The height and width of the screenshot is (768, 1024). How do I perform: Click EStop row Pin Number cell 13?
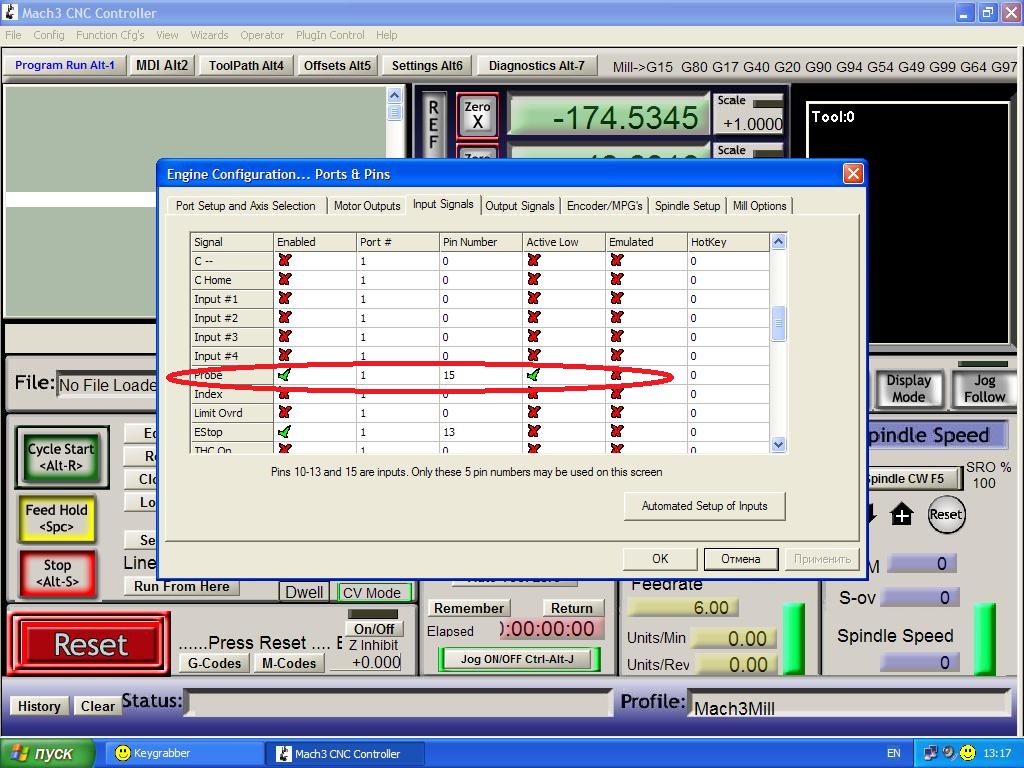coord(481,432)
